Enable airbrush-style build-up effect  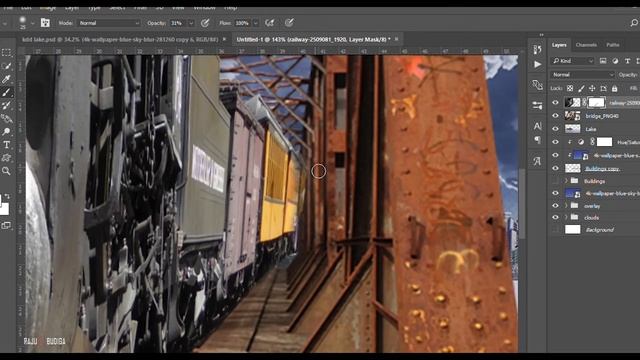tap(270, 23)
